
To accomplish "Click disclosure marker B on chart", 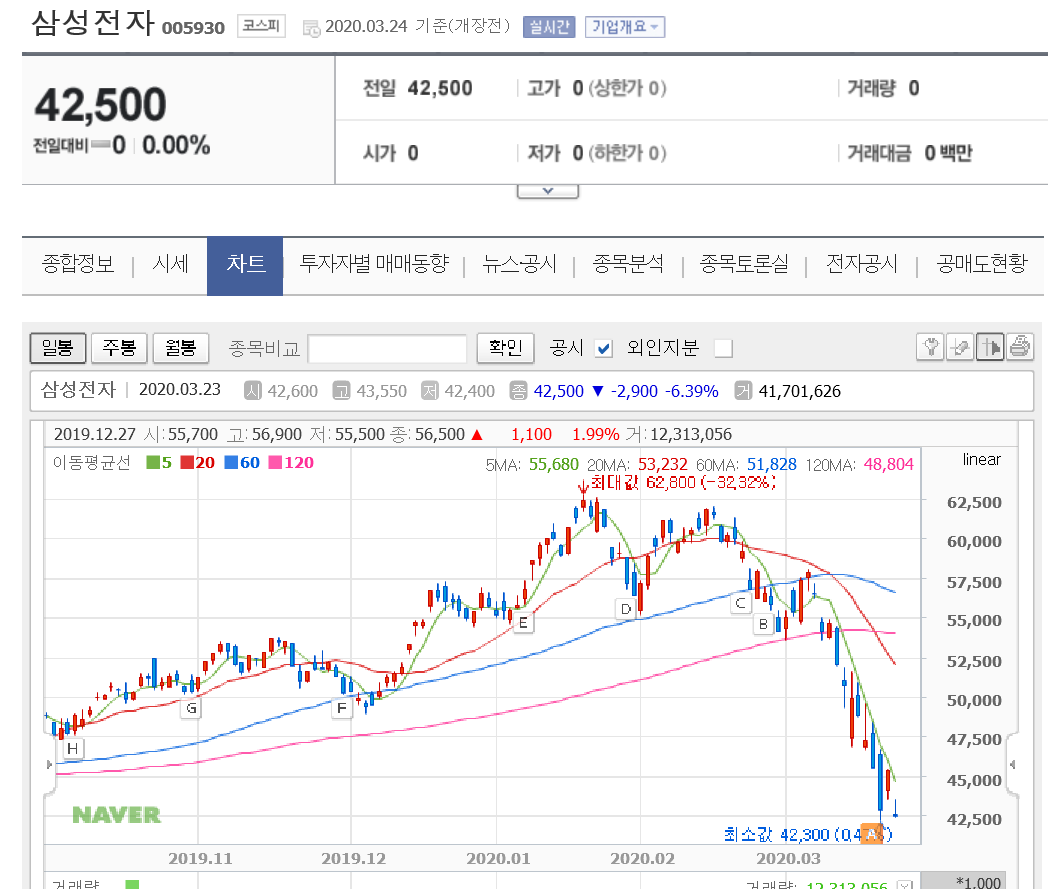I will [763, 624].
